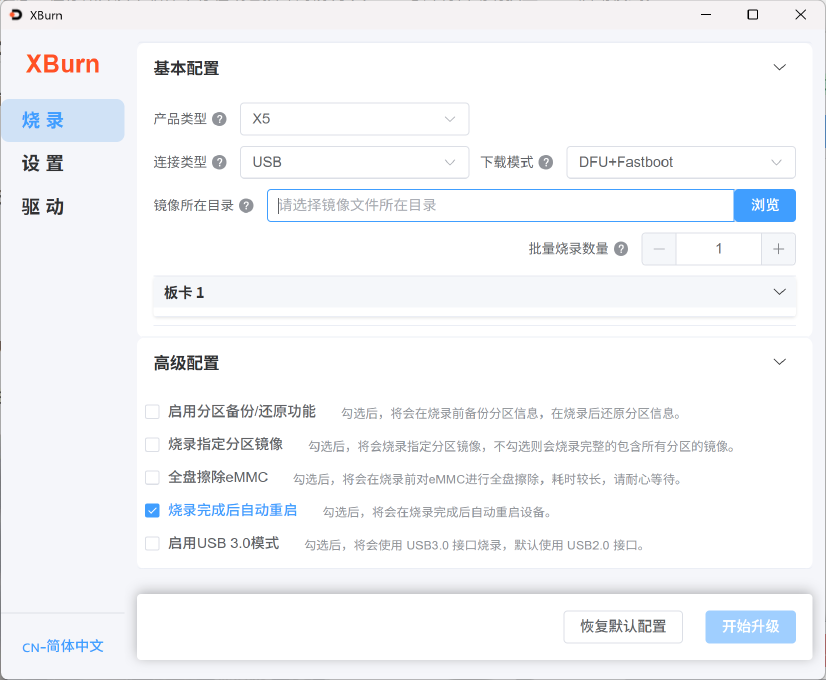
Task: Click 恢复默认配置 button
Action: click(623, 627)
